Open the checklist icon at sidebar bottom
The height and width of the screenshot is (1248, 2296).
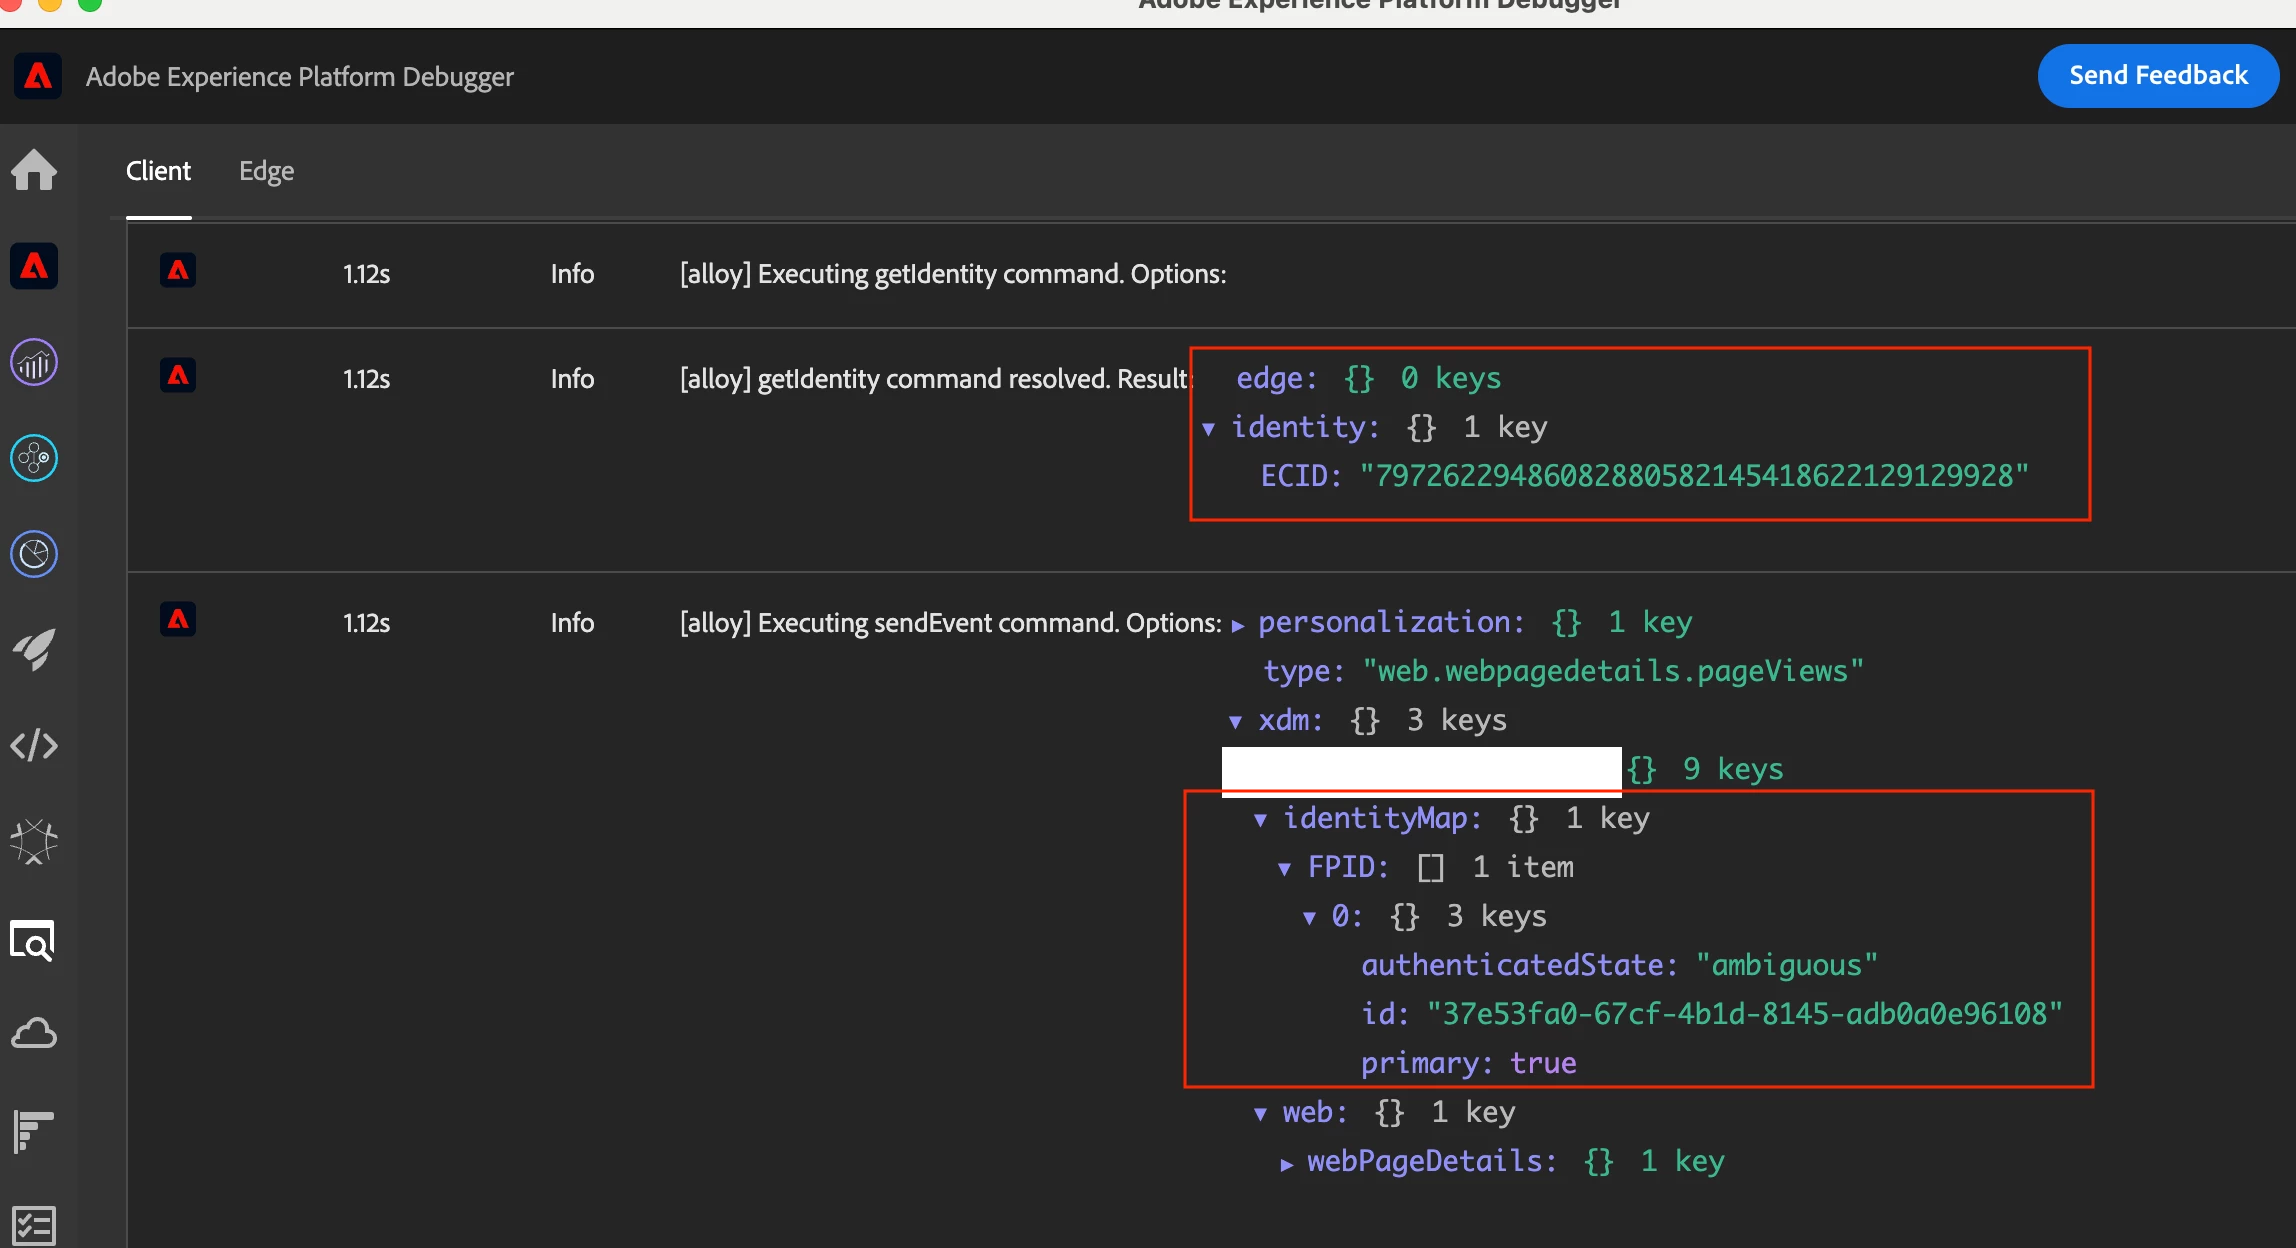coord(34,1226)
